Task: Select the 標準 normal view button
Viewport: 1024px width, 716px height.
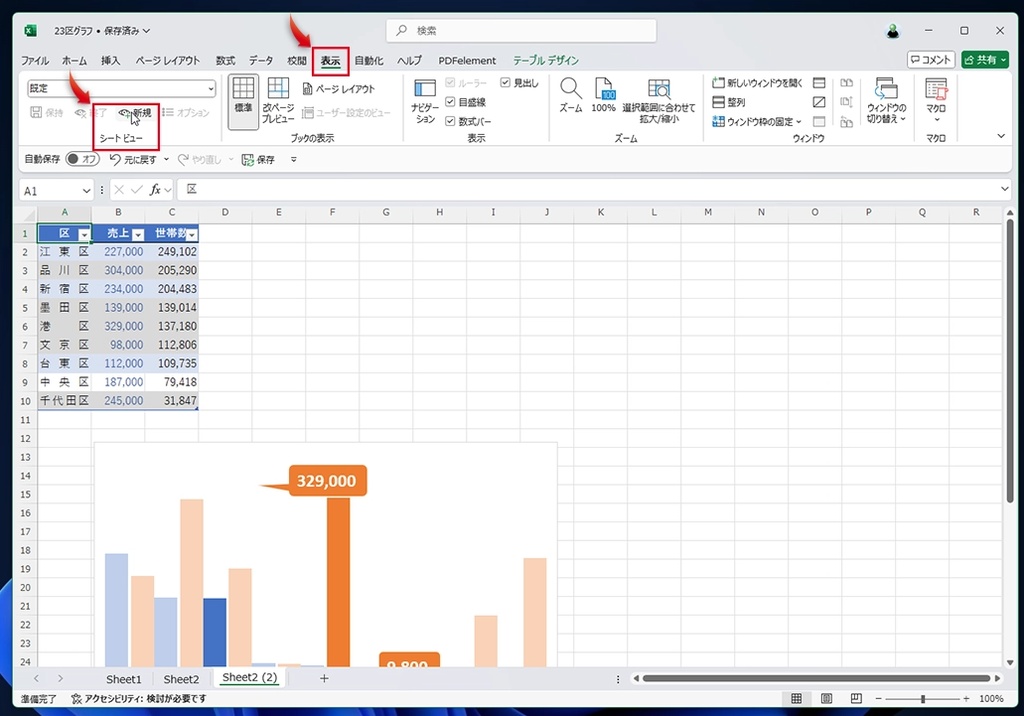Action: point(243,101)
